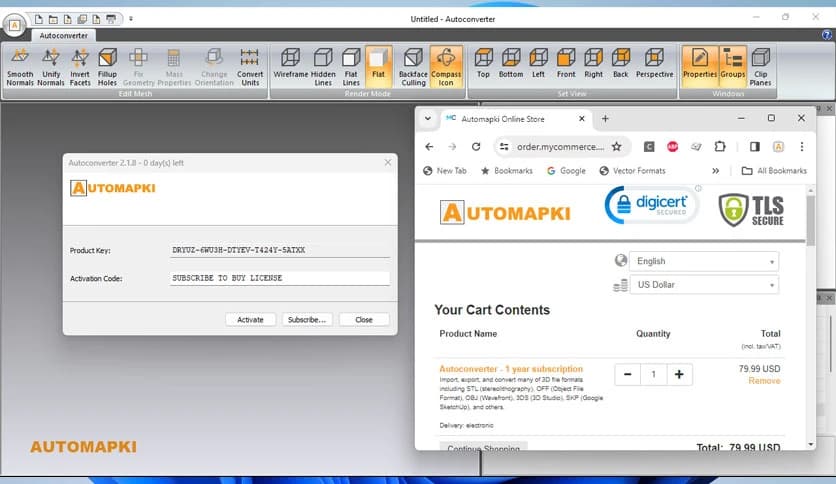Click the Open folder quick-access icon
The width and height of the screenshot is (836, 484).
[53, 20]
